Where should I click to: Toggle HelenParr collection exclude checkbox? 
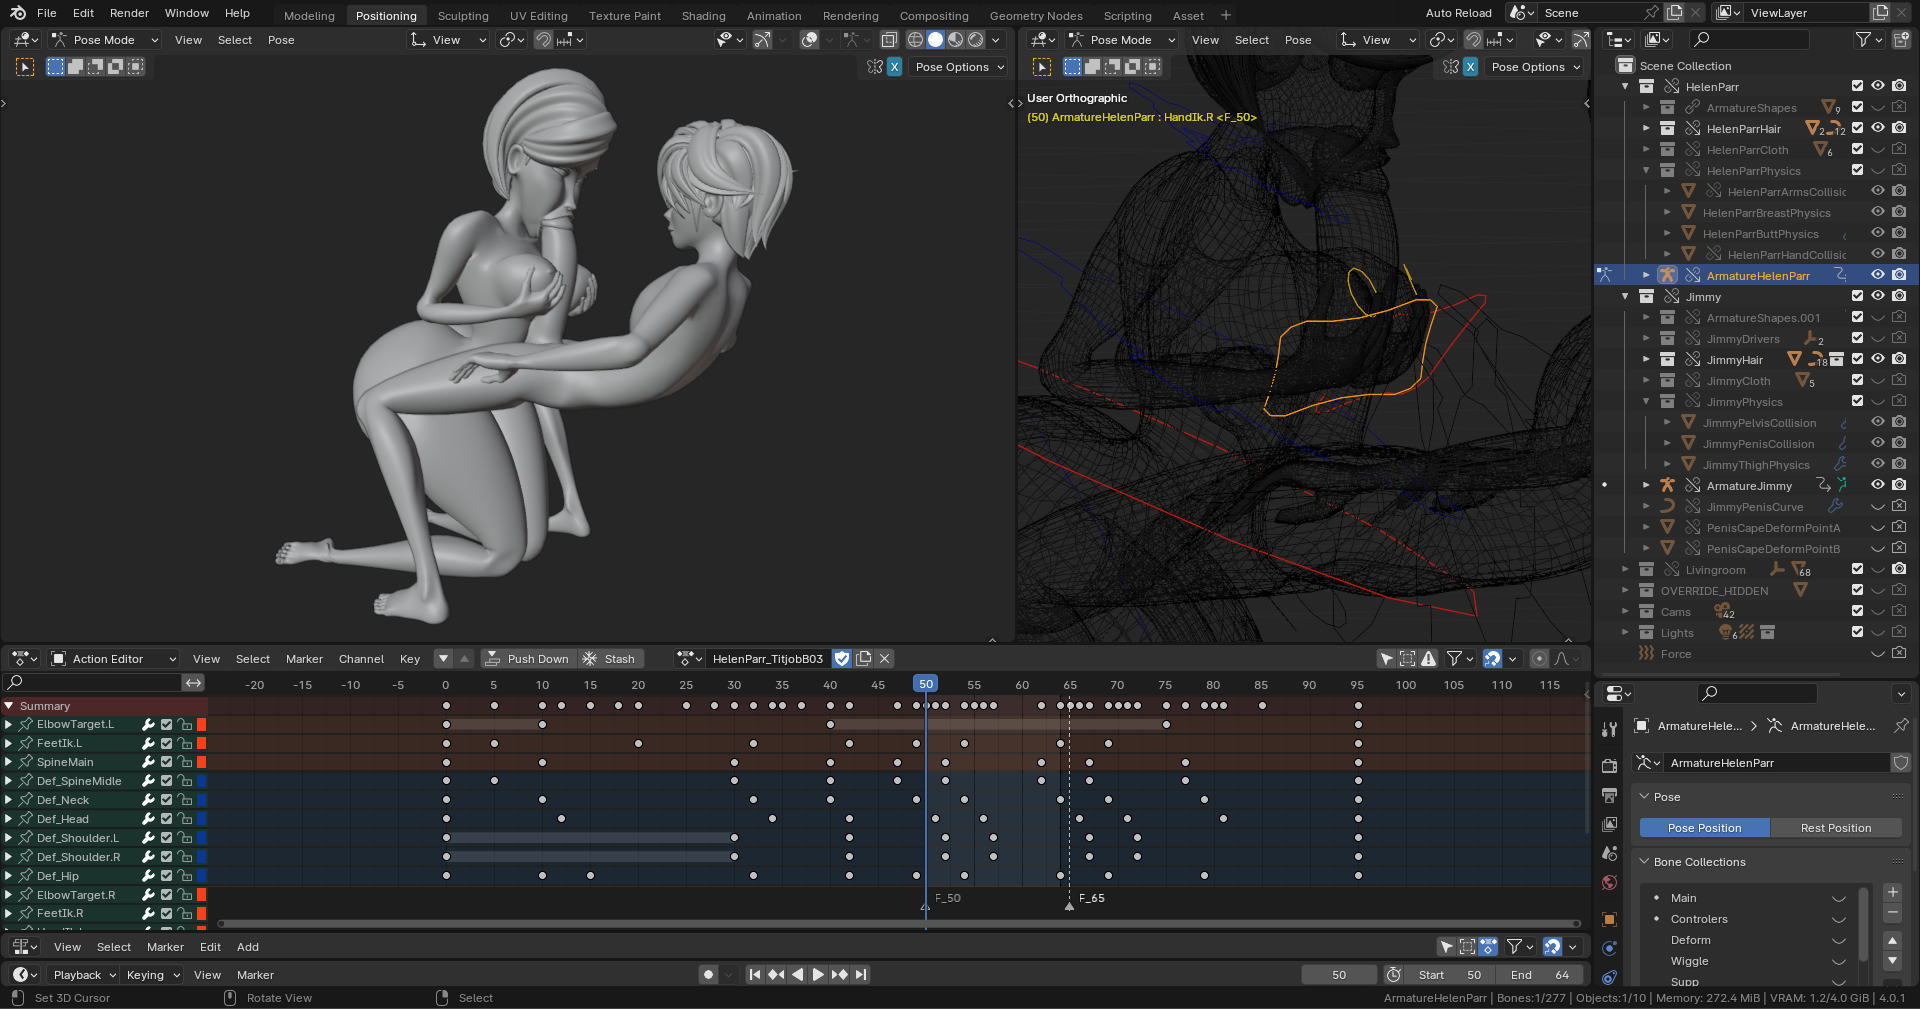[x=1857, y=87]
